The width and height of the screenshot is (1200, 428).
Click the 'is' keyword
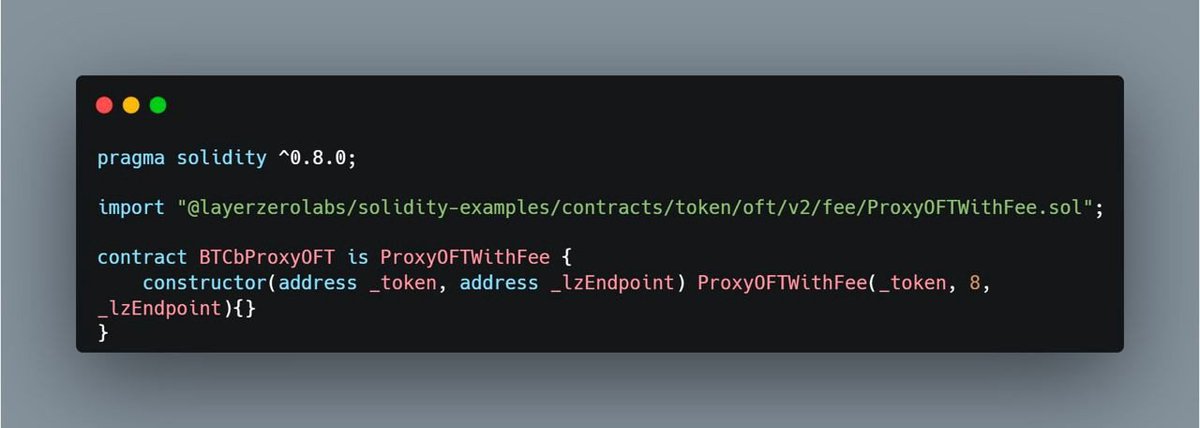point(358,258)
